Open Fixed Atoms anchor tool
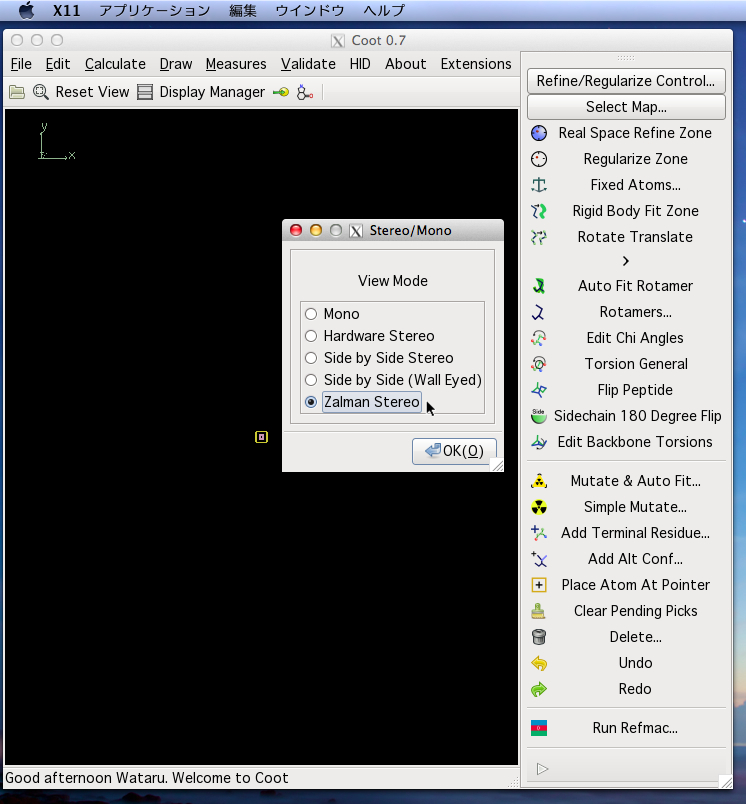The height and width of the screenshot is (804, 746). click(x=626, y=185)
